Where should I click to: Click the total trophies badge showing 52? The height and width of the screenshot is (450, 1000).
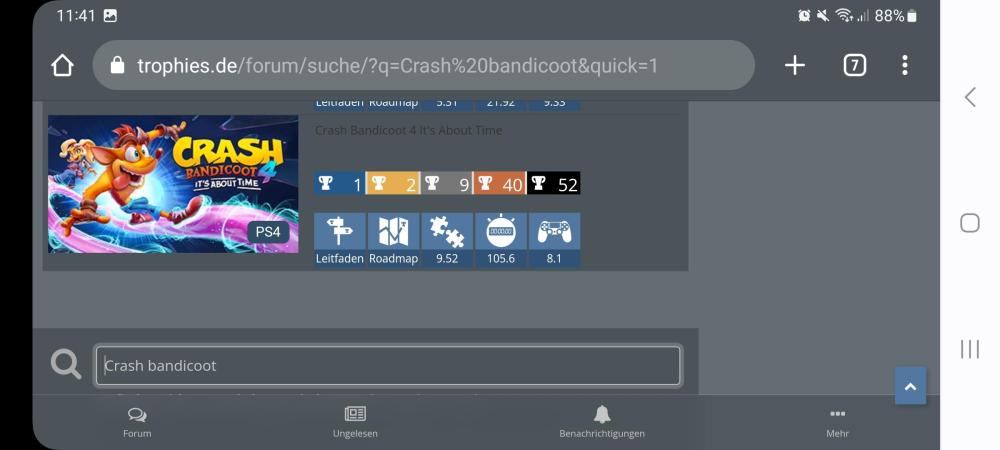(x=554, y=184)
